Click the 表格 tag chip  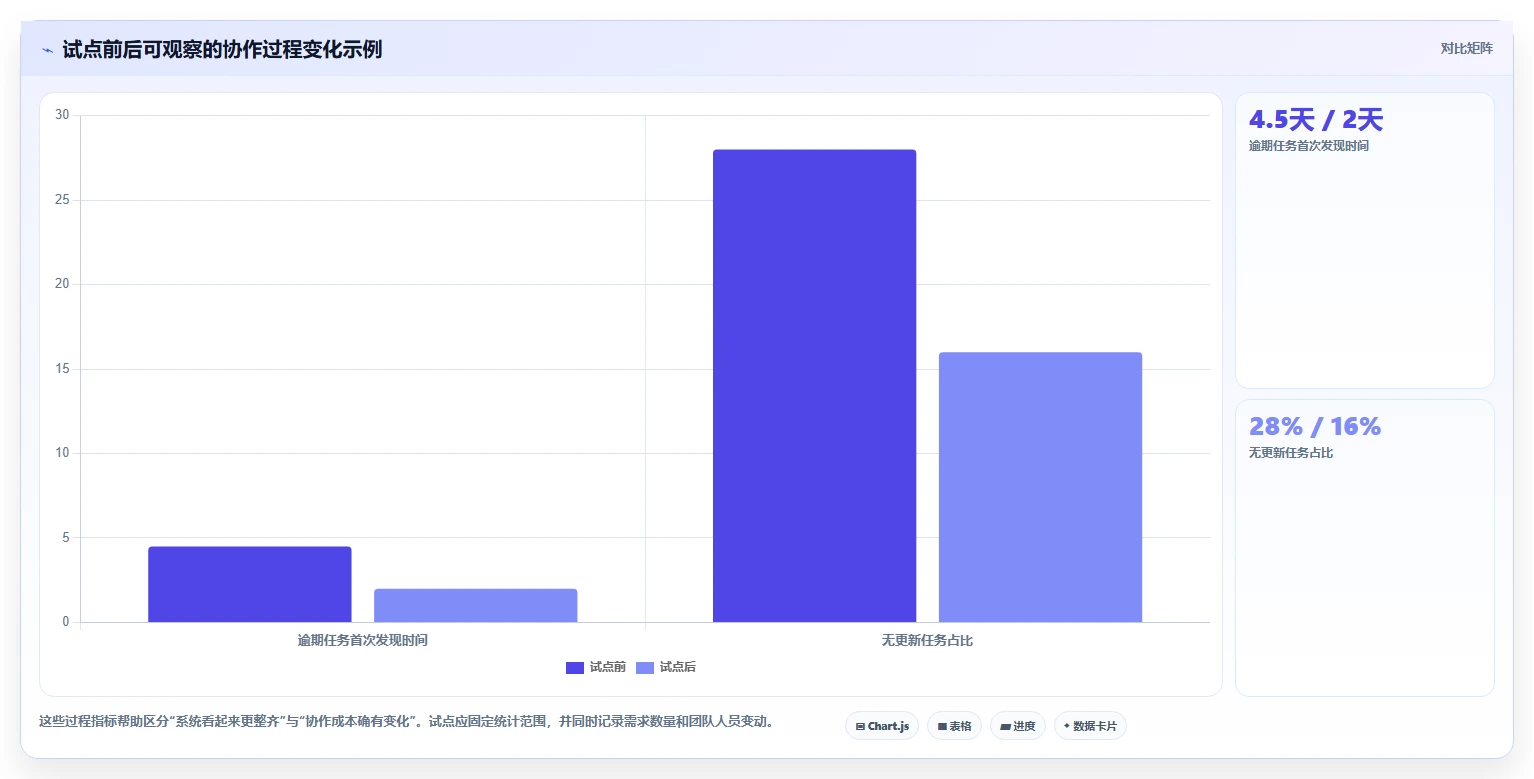(x=955, y=726)
